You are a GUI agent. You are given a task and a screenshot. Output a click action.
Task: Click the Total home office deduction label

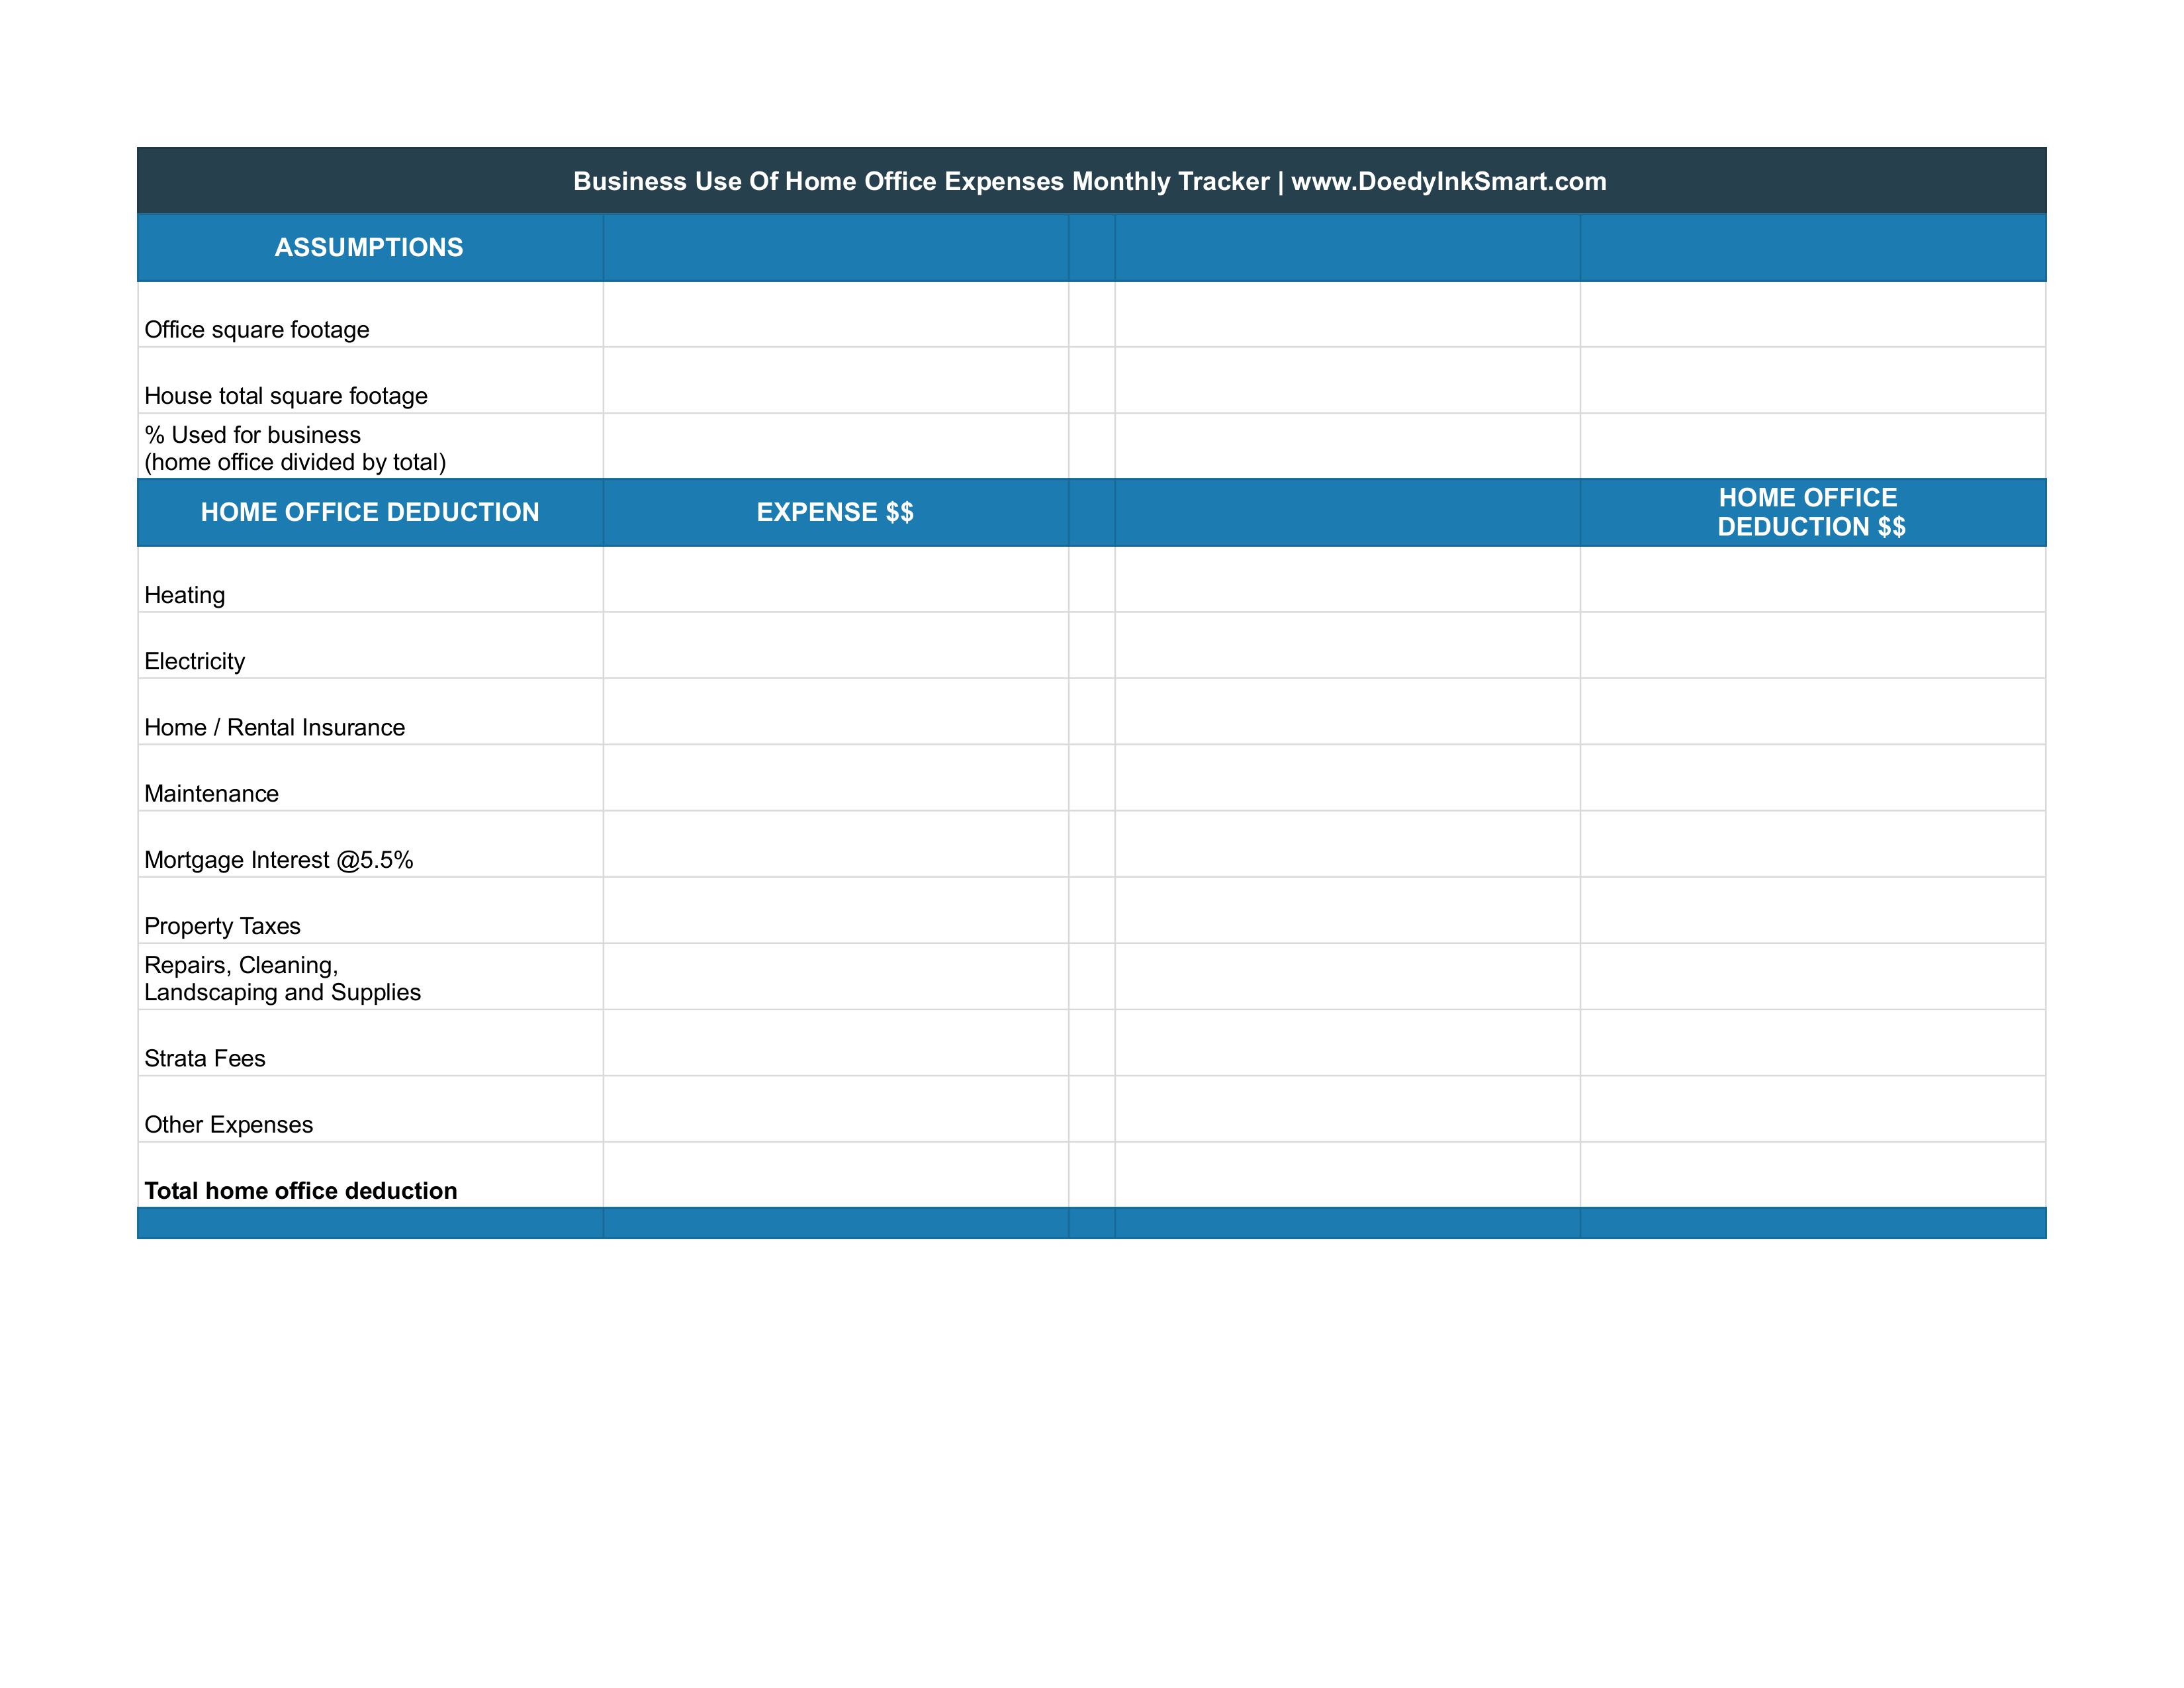[301, 1190]
